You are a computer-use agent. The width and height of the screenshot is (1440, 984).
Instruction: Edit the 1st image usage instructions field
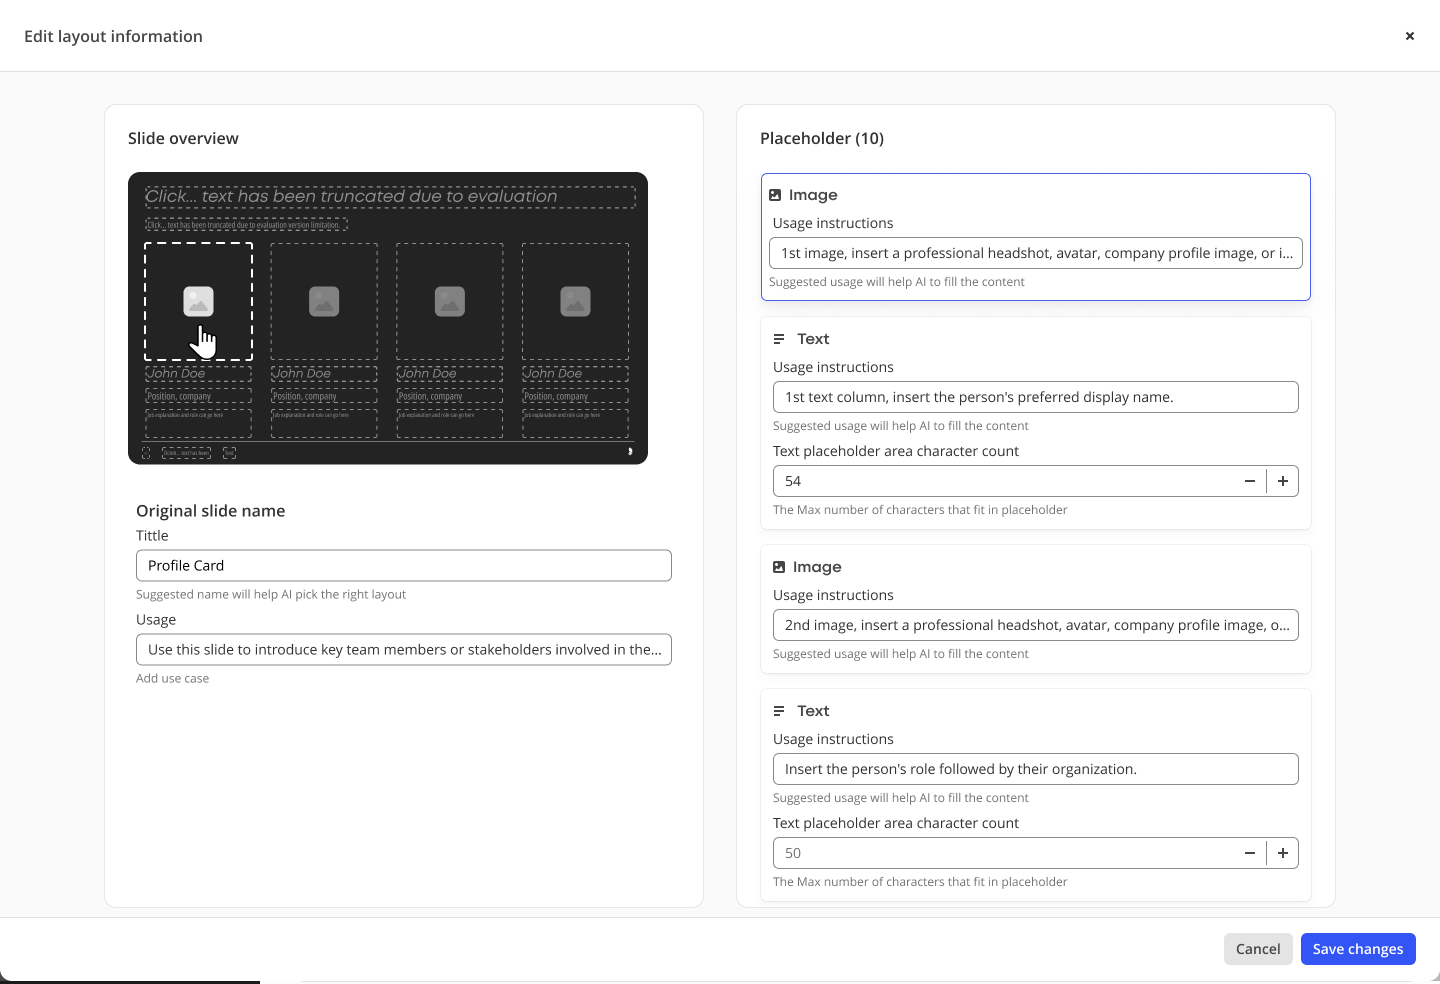pos(1036,253)
